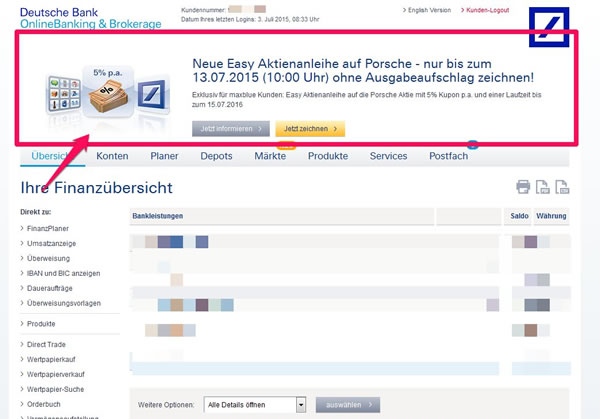Viewport: 600px width, 419px height.
Task: Open the Märkte tab
Action: [x=270, y=156]
